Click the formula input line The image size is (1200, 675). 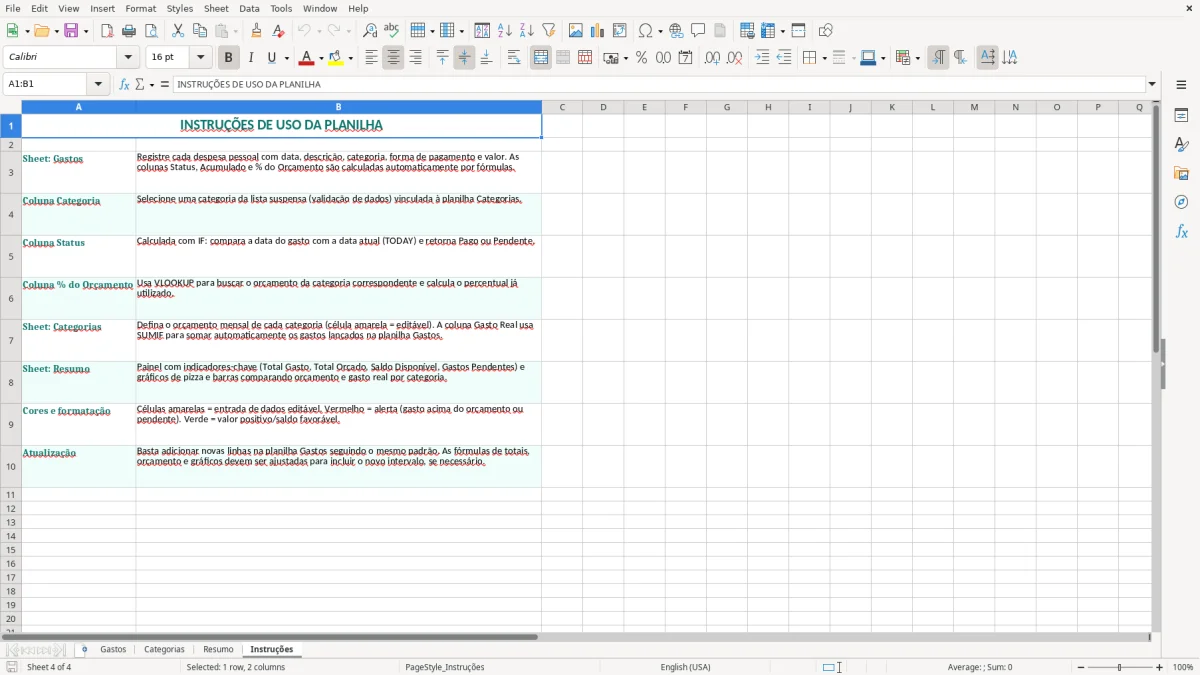click(x=659, y=84)
